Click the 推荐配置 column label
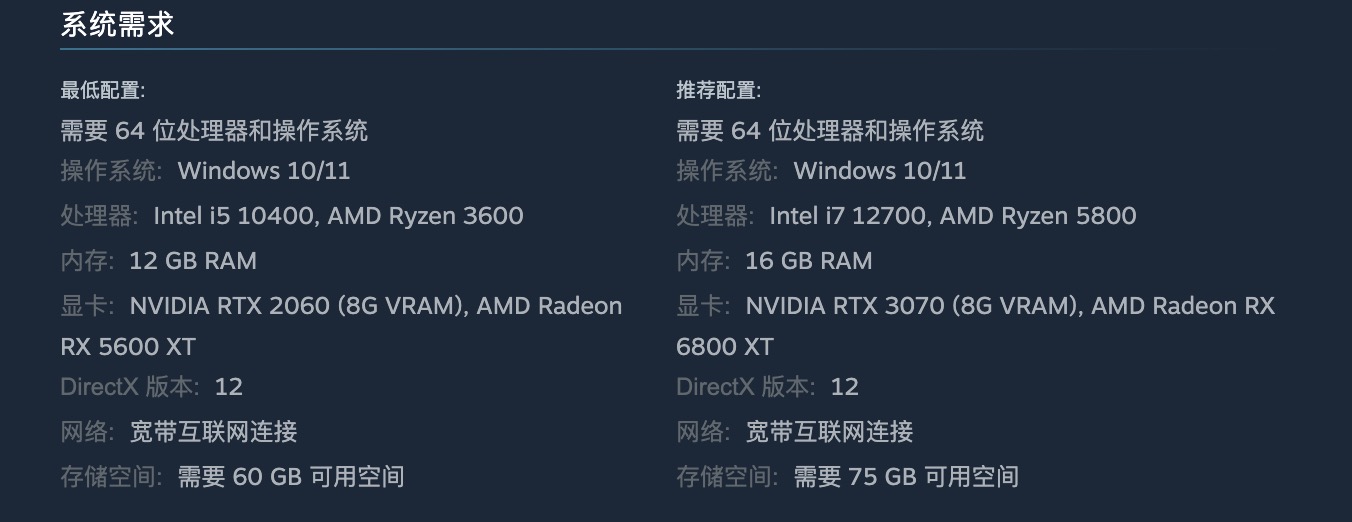 coord(719,91)
